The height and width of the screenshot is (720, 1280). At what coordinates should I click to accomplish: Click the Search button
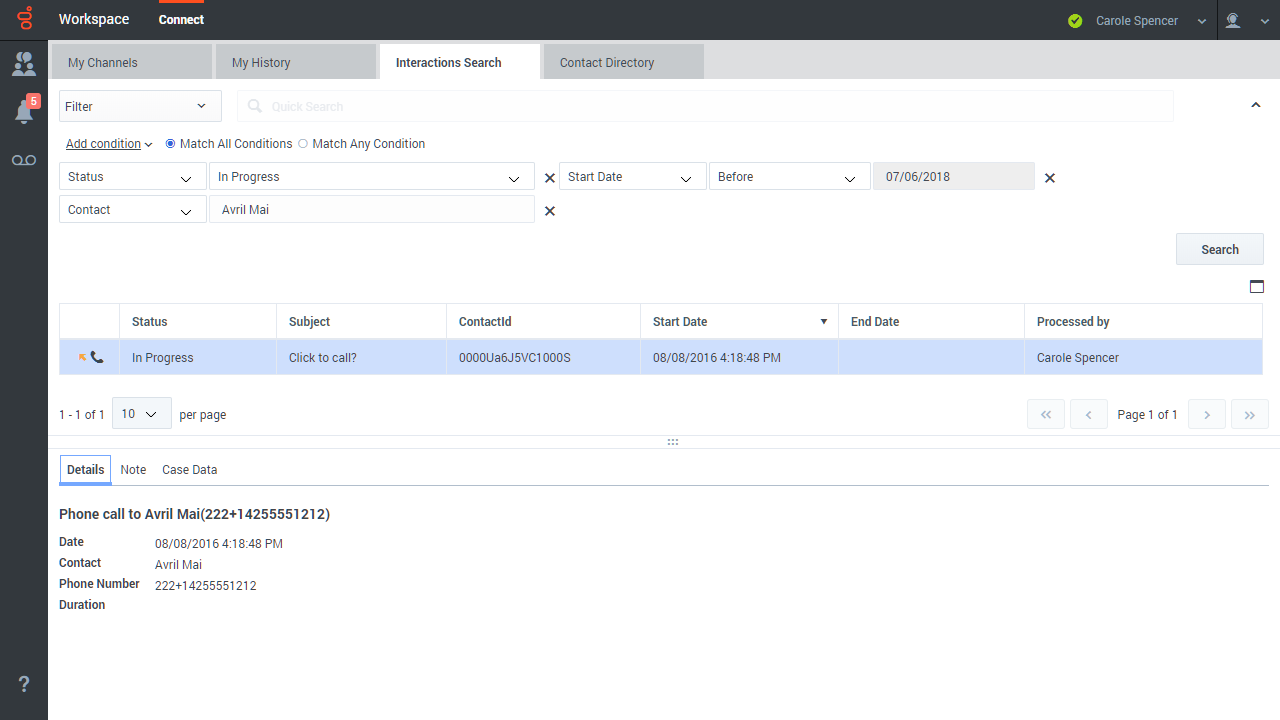click(x=1219, y=250)
